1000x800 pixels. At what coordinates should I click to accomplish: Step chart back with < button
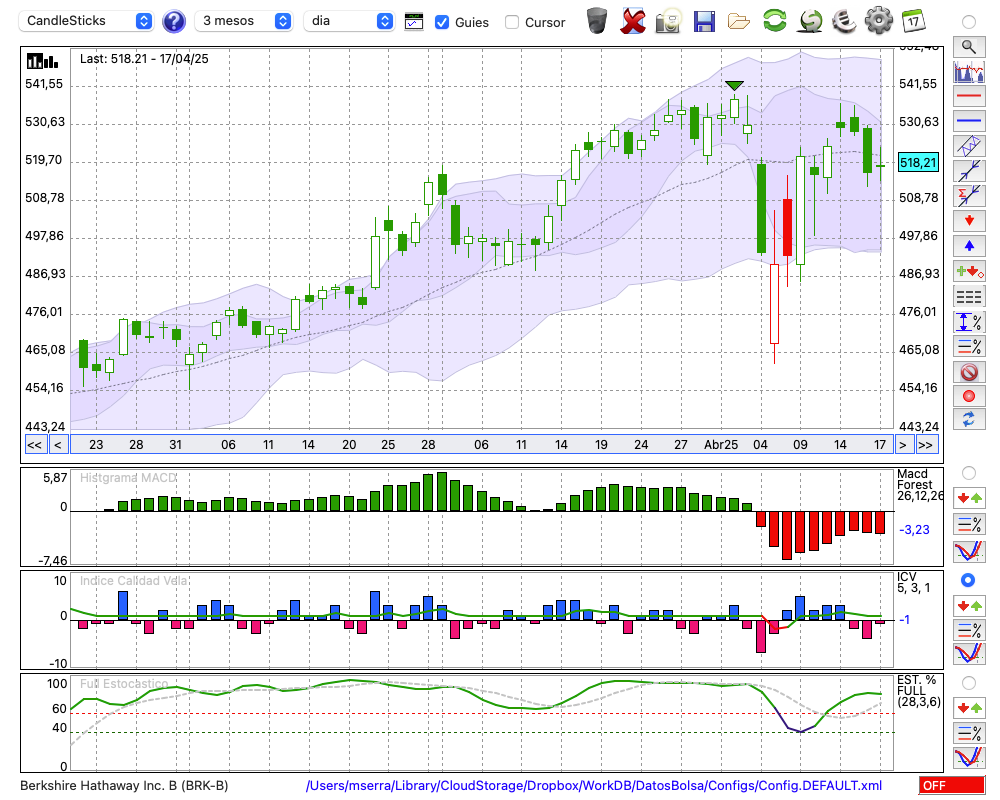pos(57,445)
